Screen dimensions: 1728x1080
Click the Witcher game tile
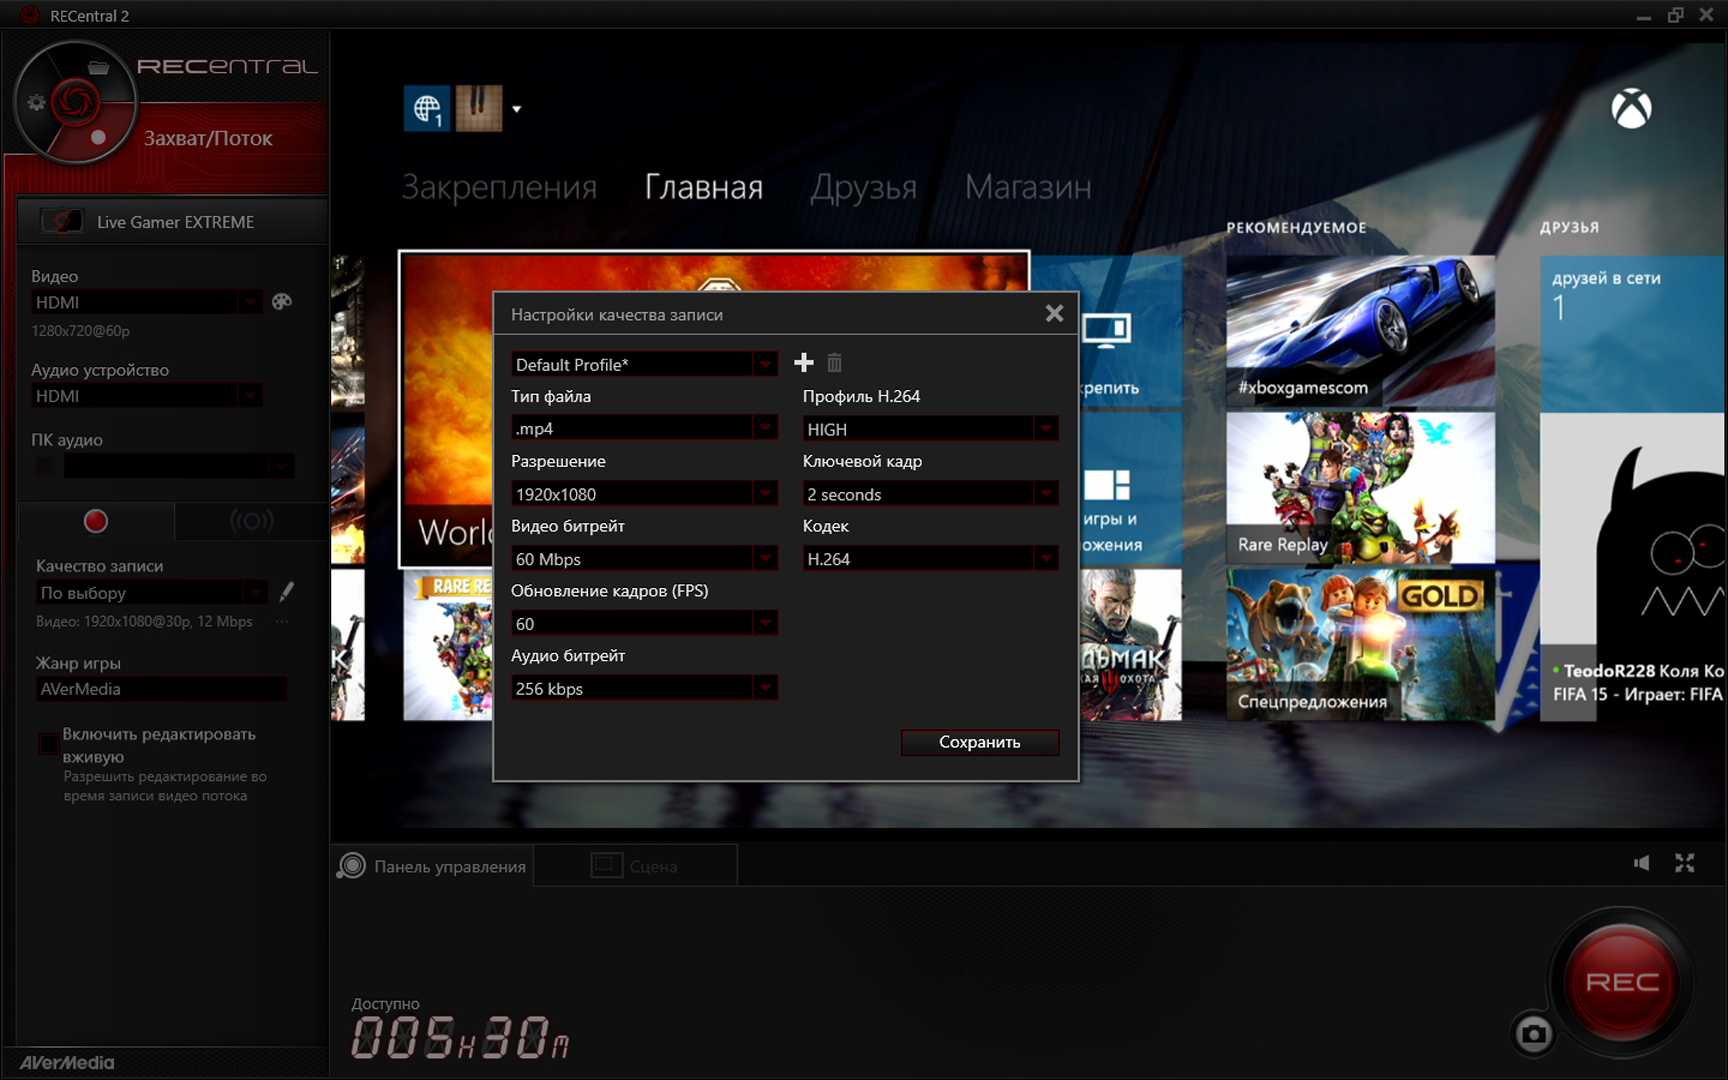point(1131,644)
